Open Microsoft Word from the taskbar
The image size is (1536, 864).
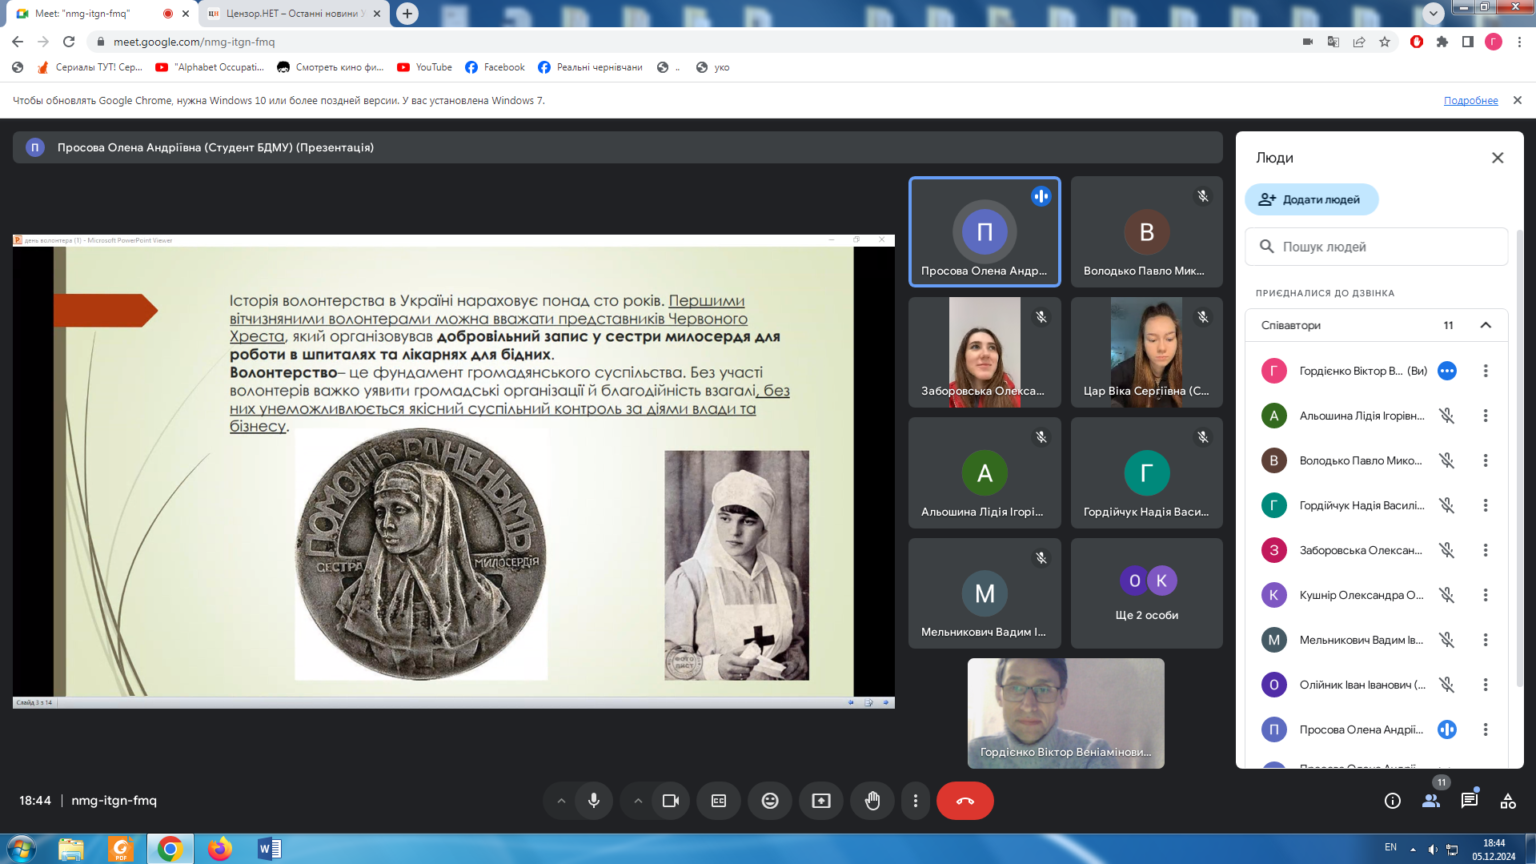coord(269,849)
